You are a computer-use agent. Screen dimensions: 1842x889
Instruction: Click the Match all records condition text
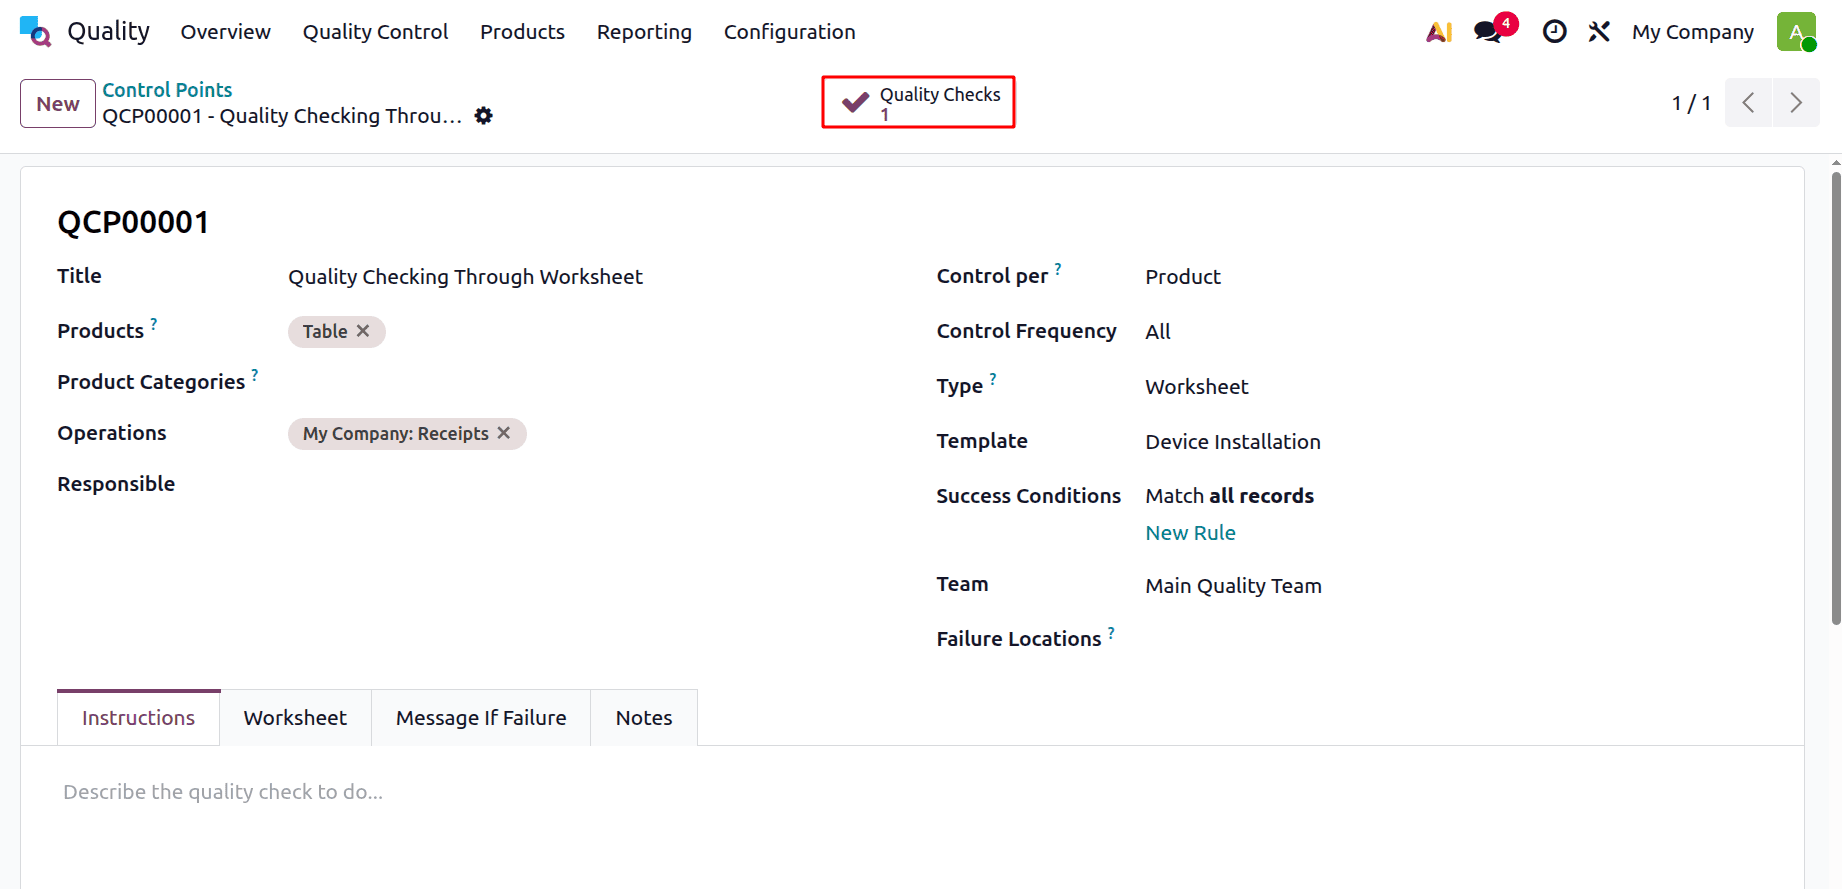point(1229,496)
